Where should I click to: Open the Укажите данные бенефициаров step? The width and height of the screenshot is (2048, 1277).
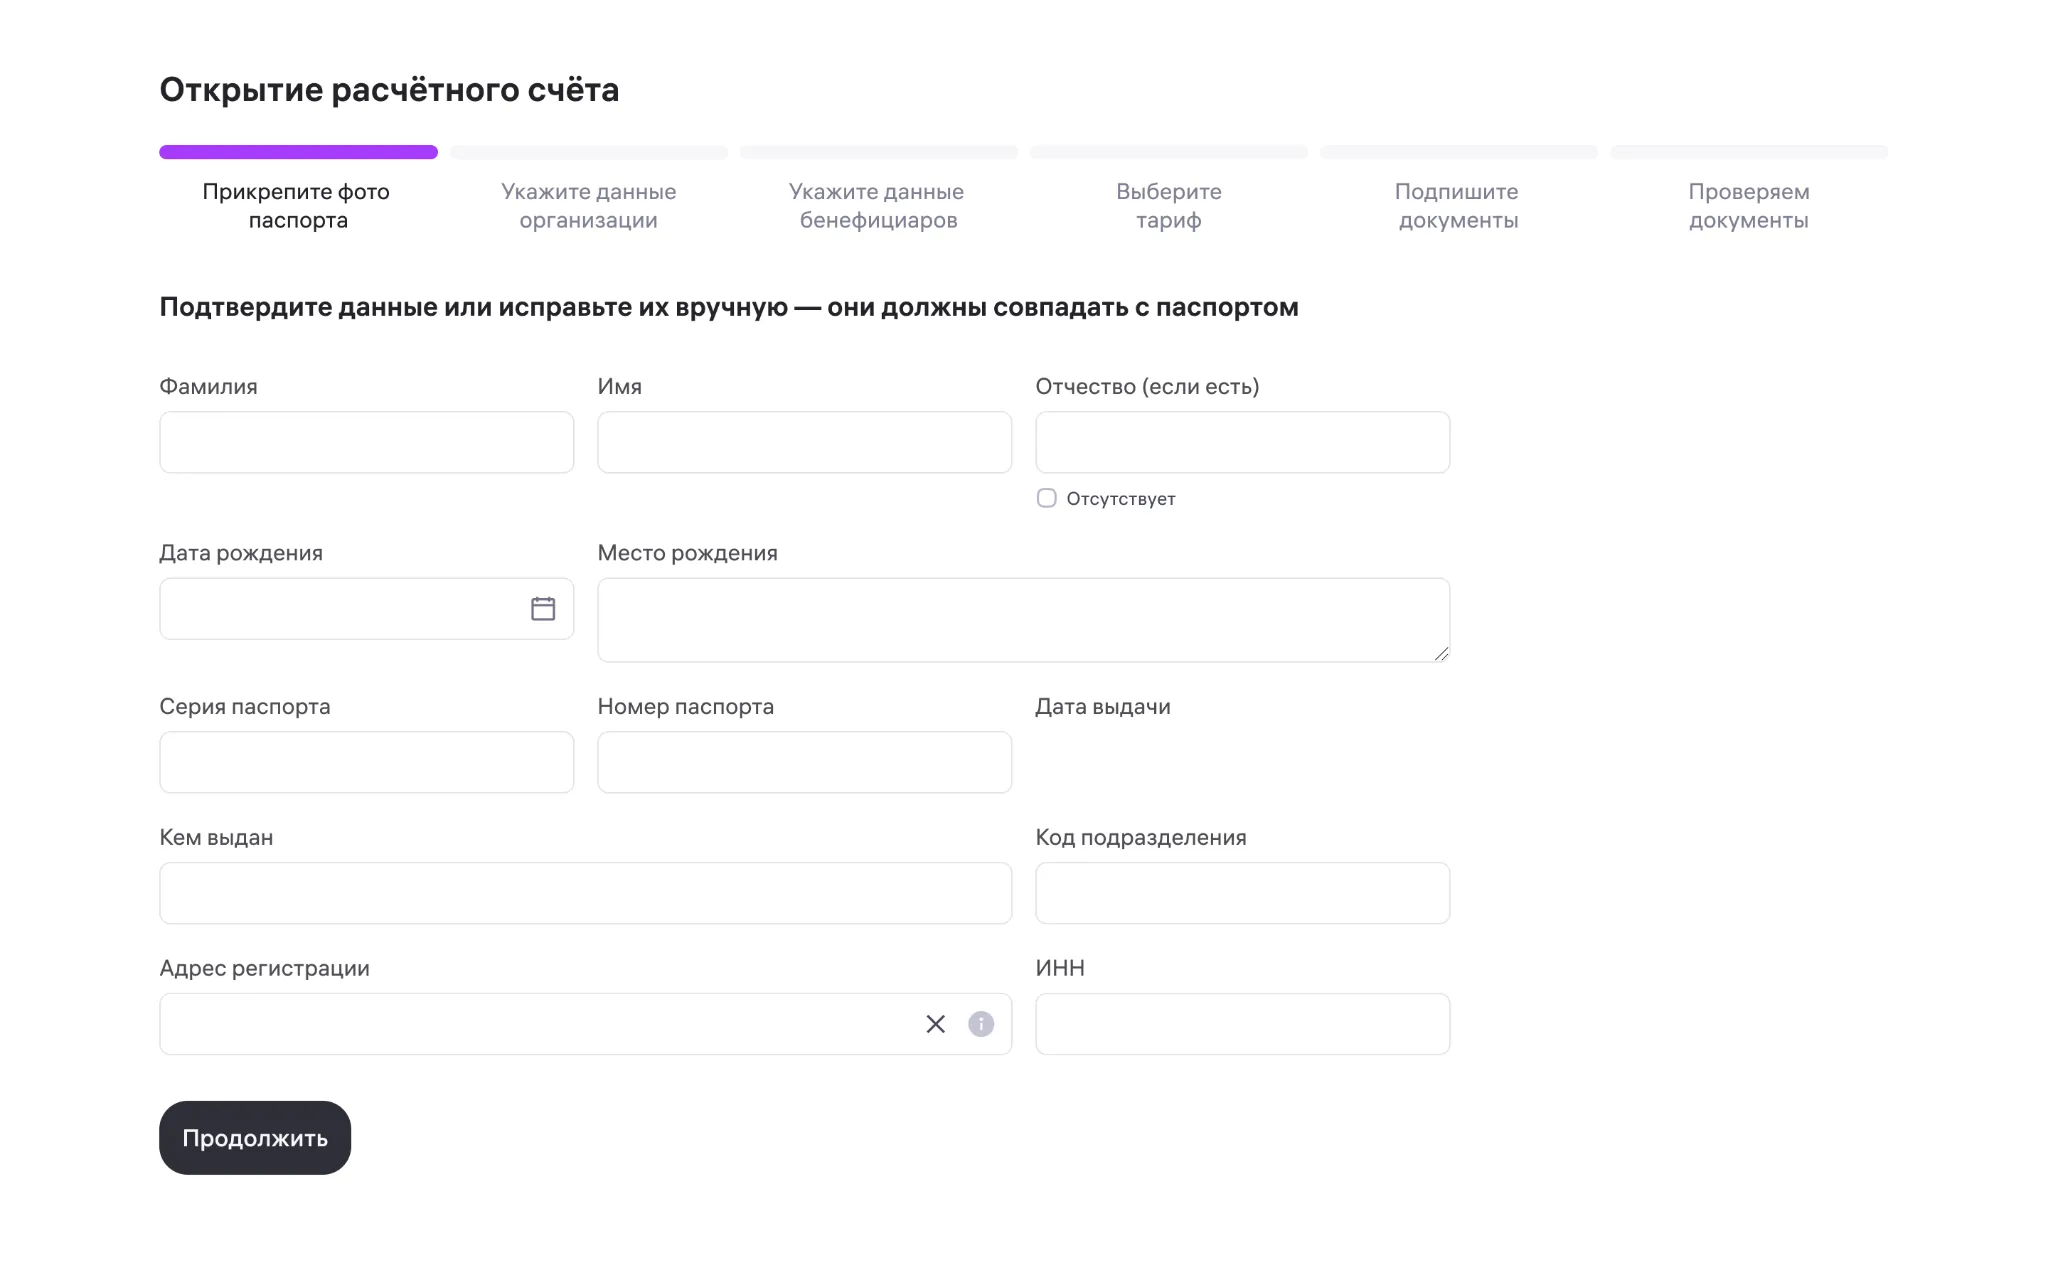tap(878, 206)
